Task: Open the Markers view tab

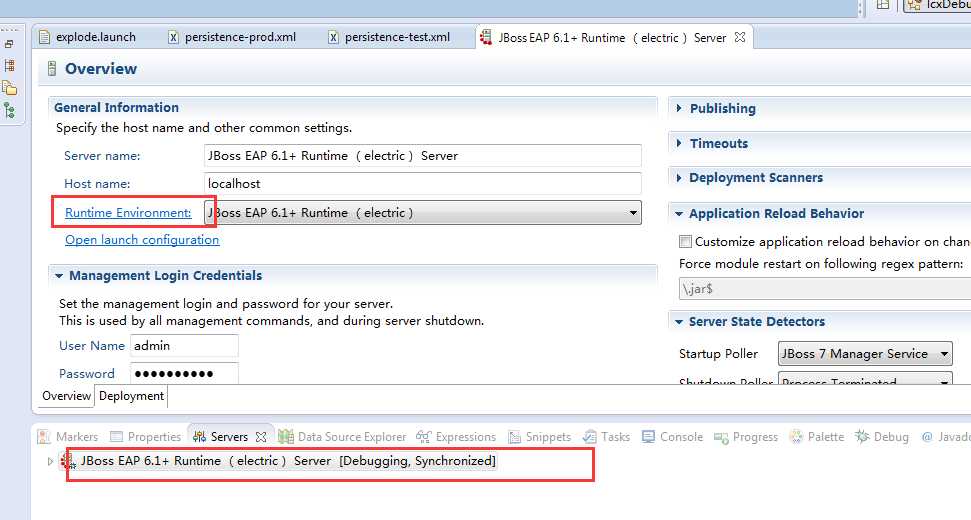Action: tap(67, 437)
